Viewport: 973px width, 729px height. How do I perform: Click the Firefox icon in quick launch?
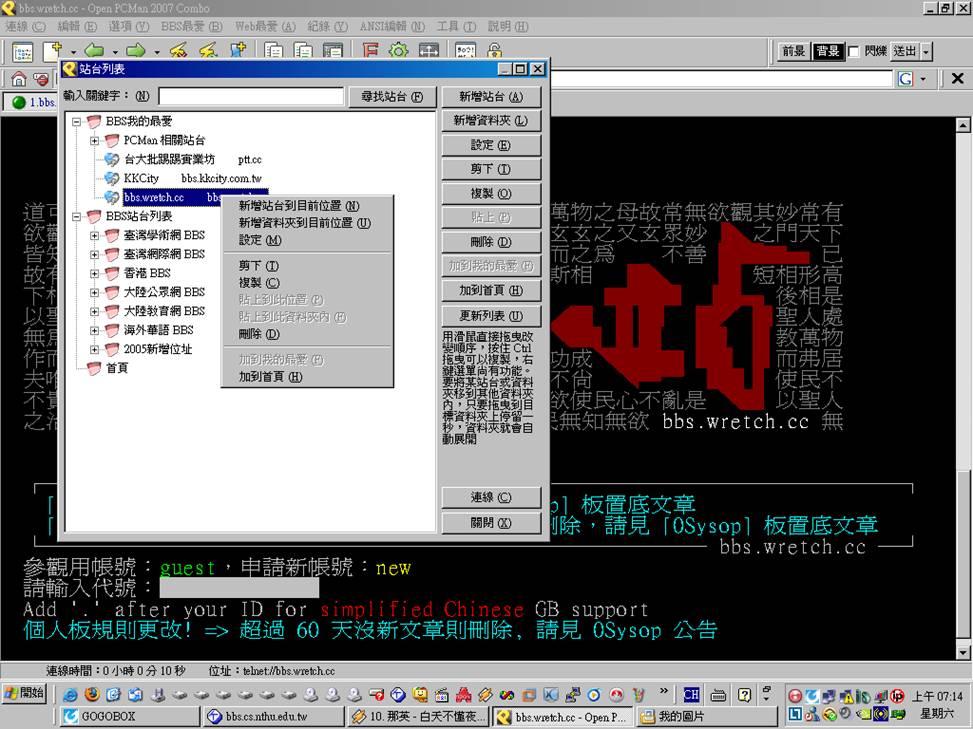pyautogui.click(x=91, y=695)
